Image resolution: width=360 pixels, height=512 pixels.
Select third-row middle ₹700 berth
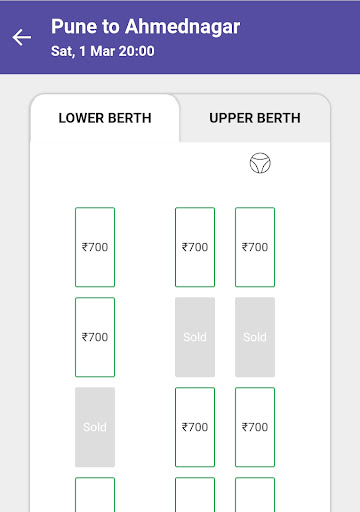coord(195,427)
